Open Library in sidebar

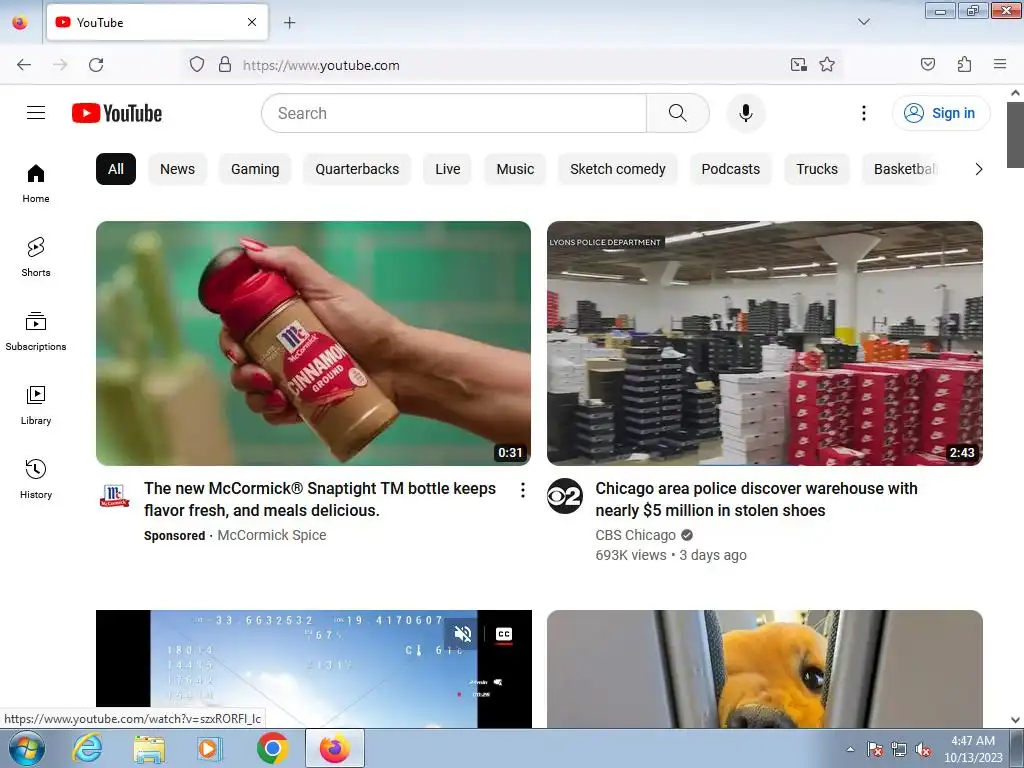[x=36, y=406]
